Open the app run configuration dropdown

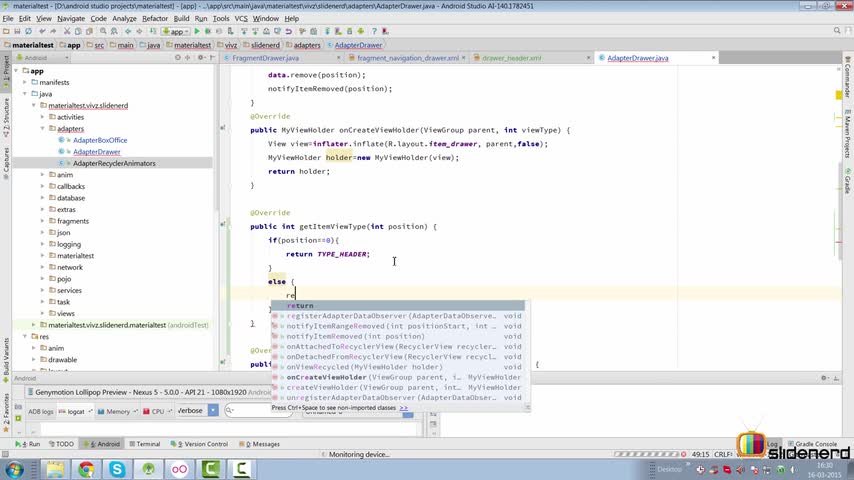pyautogui.click(x=177, y=31)
